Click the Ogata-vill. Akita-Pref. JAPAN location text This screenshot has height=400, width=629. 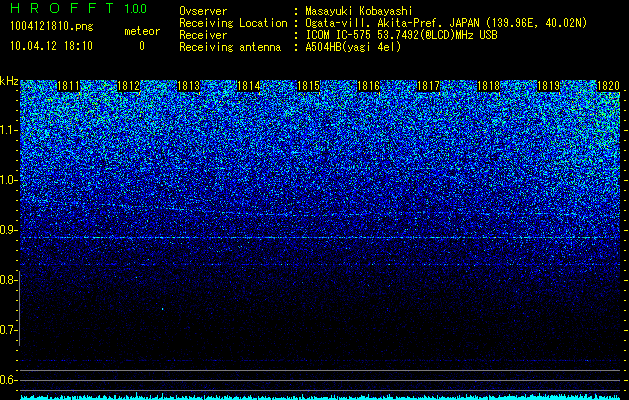pos(446,23)
